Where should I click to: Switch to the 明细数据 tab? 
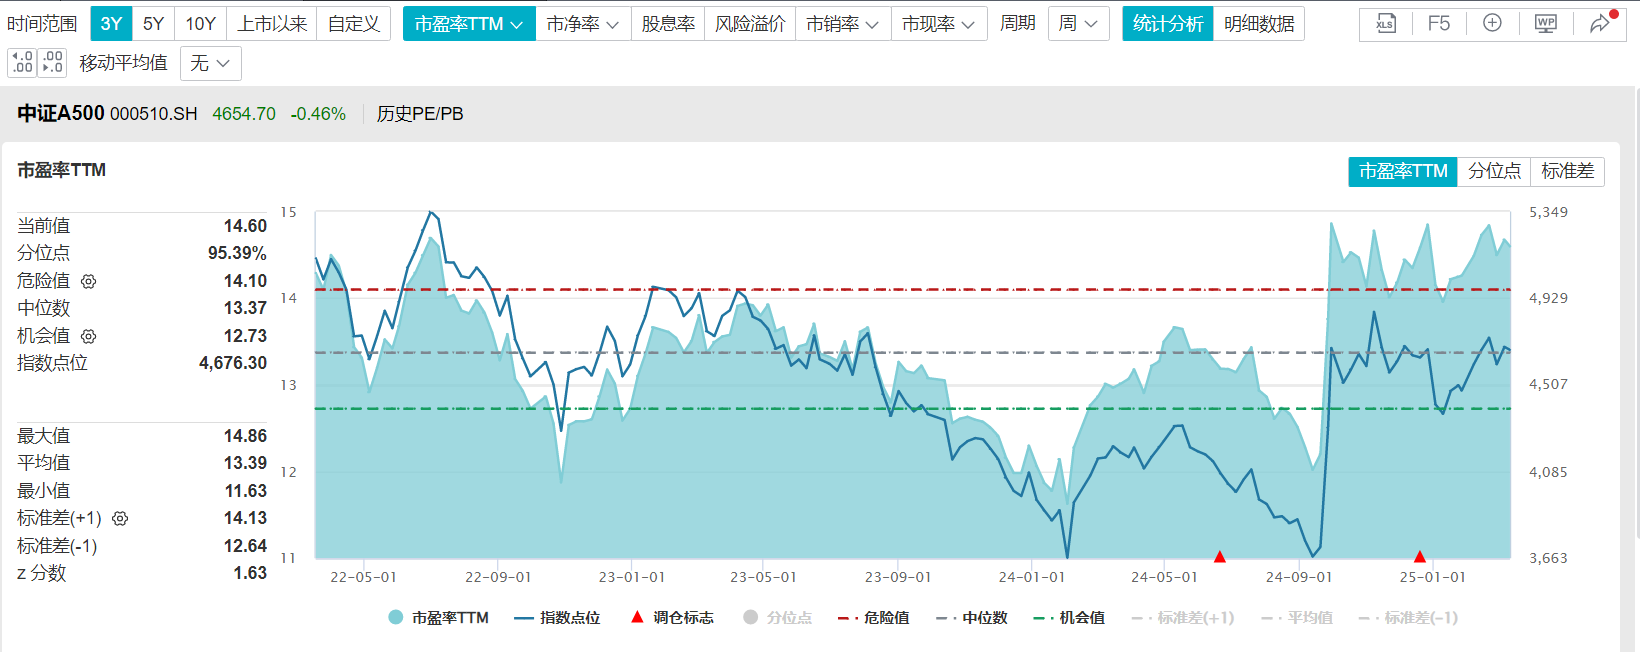coord(1258,24)
